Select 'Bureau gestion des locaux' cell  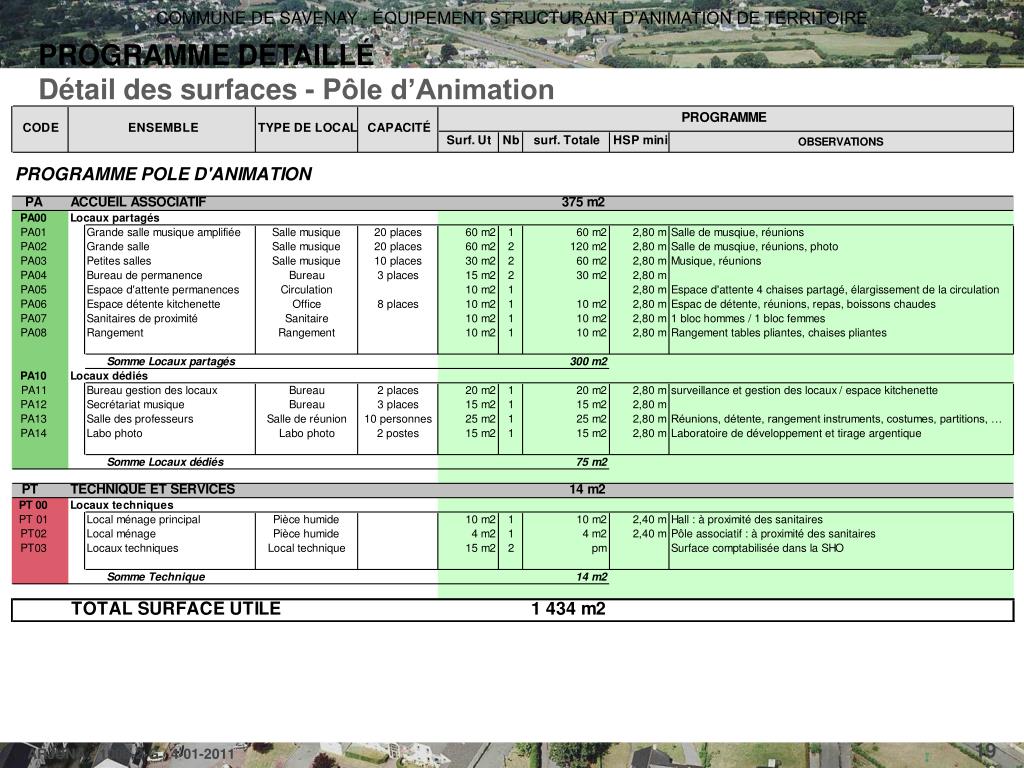pos(152,391)
